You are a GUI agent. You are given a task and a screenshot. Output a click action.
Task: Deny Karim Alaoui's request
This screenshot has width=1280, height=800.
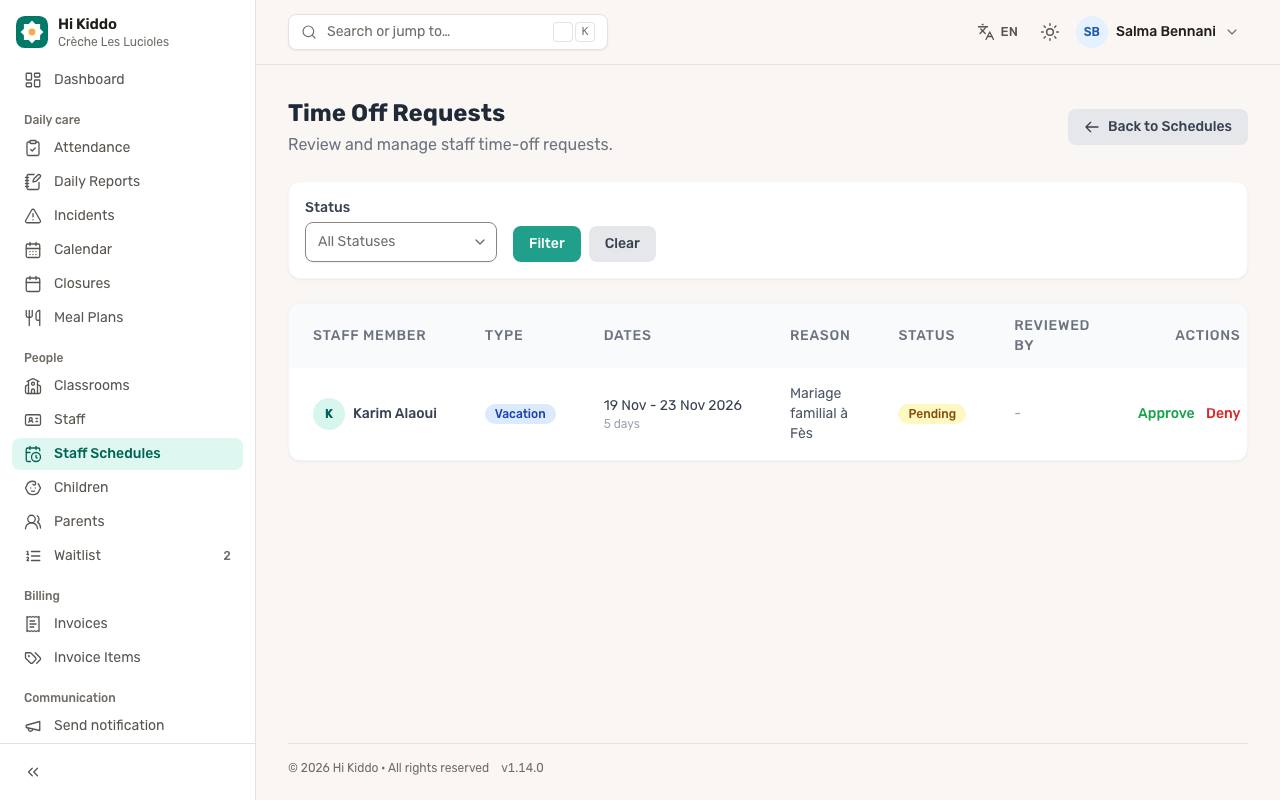[1223, 413]
